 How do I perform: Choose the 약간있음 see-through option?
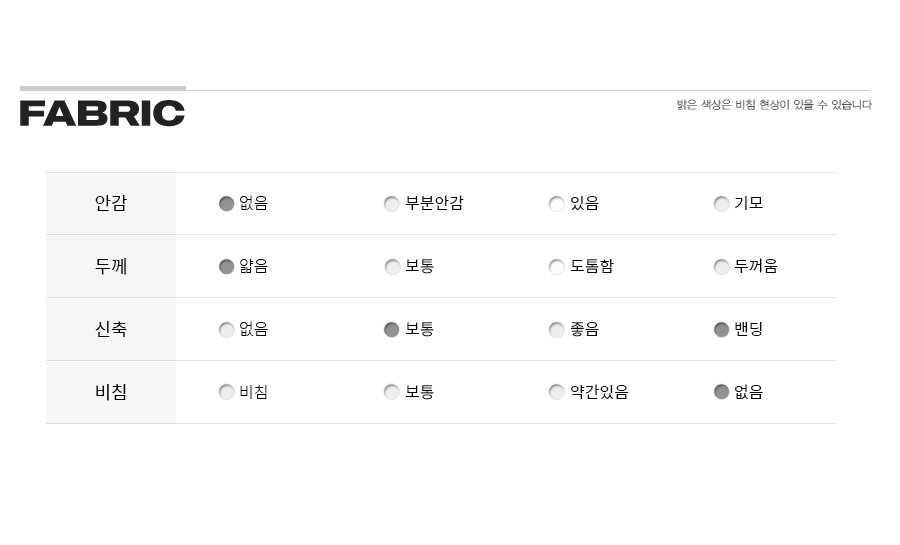(x=556, y=392)
